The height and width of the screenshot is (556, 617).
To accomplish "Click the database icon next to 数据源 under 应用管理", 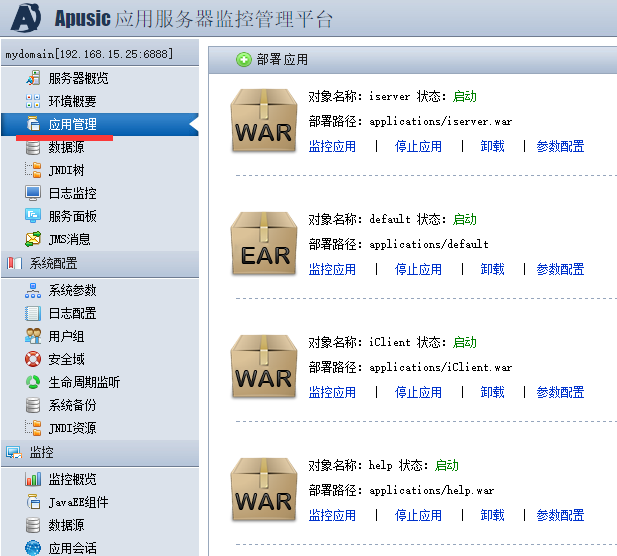I will click(33, 148).
